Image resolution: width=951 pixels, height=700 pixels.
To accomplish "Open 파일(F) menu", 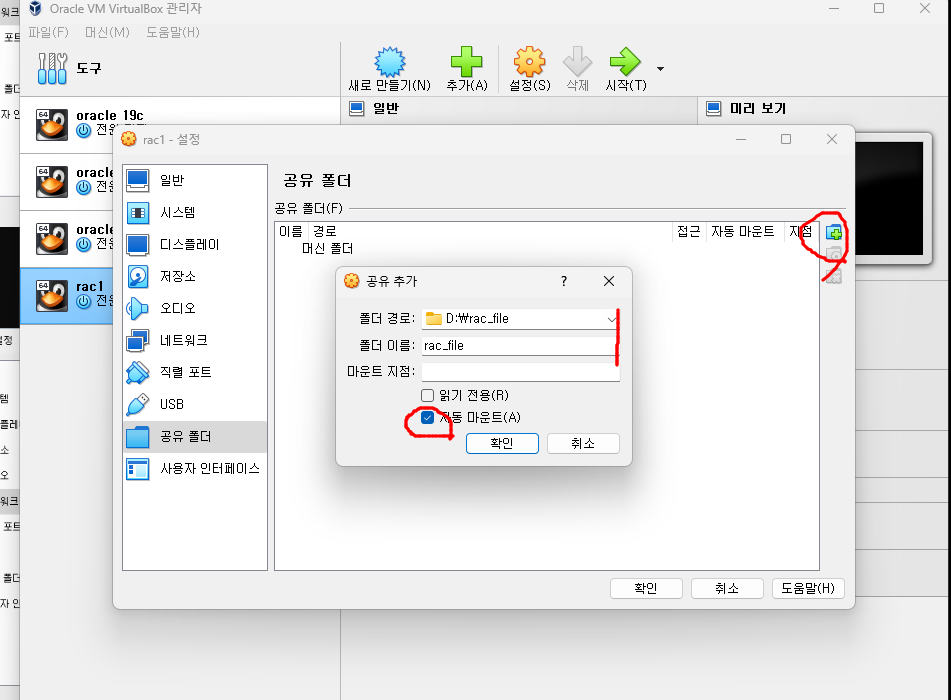I will pos(49,32).
